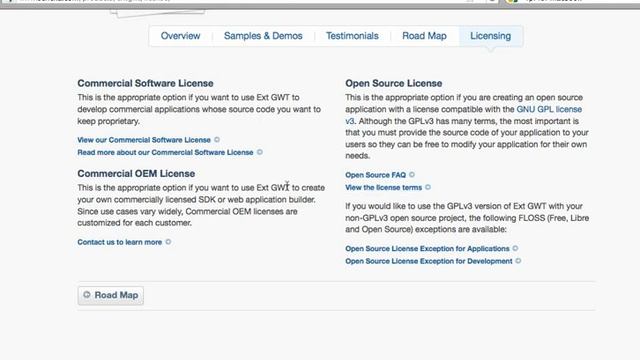Click arrow icon next to Contact us to learn more
Viewport: 640px width, 360px height.
click(x=168, y=242)
